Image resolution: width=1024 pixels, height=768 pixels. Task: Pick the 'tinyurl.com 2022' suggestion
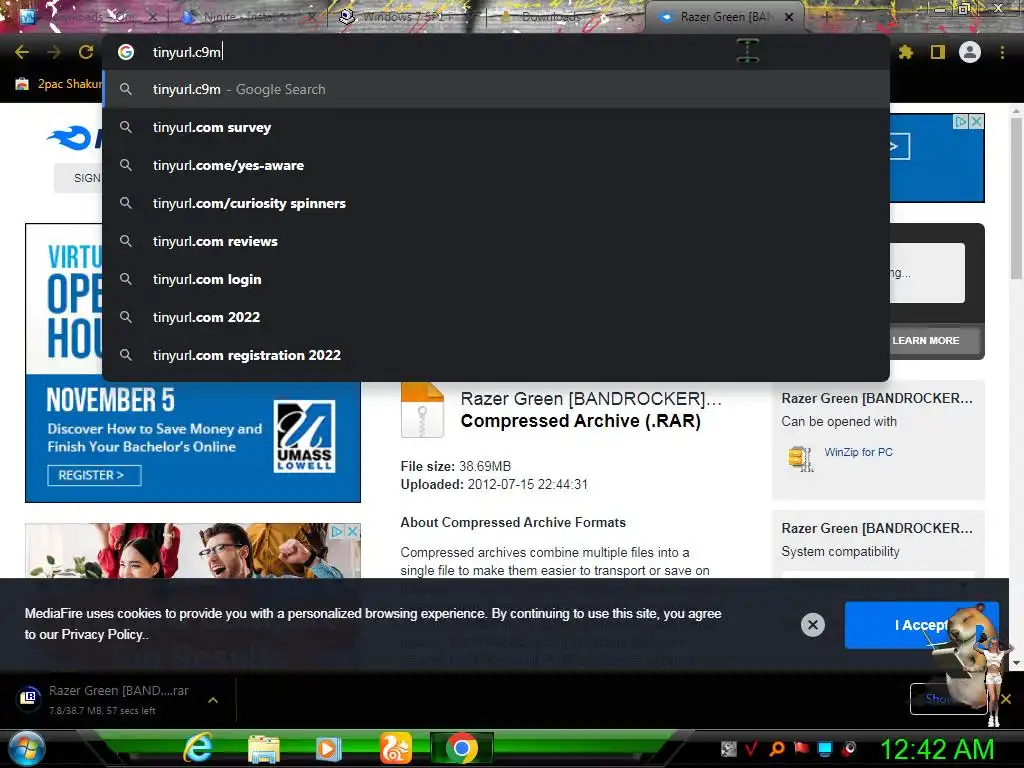[496, 317]
